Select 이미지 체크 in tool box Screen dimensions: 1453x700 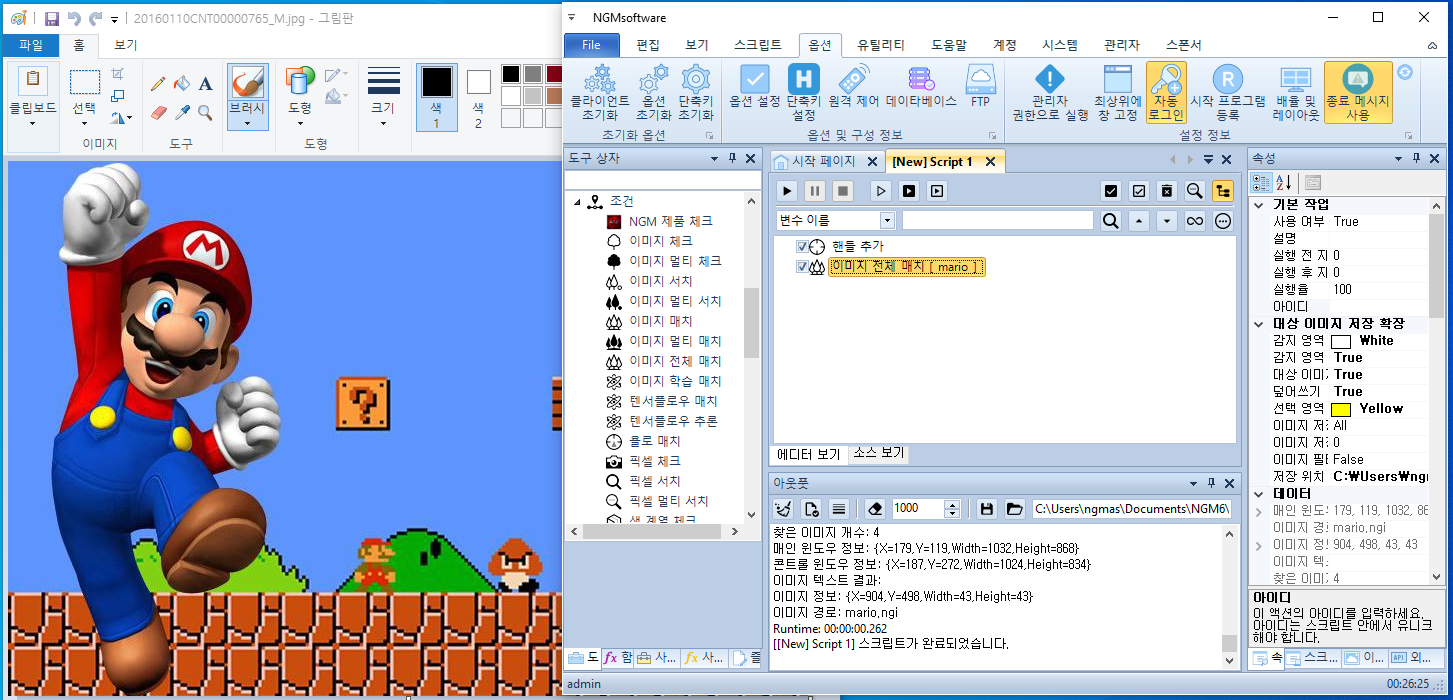660,241
